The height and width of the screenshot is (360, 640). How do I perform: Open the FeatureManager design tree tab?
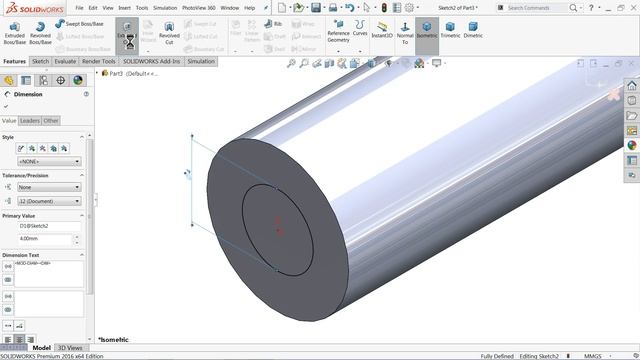pyautogui.click(x=9, y=80)
